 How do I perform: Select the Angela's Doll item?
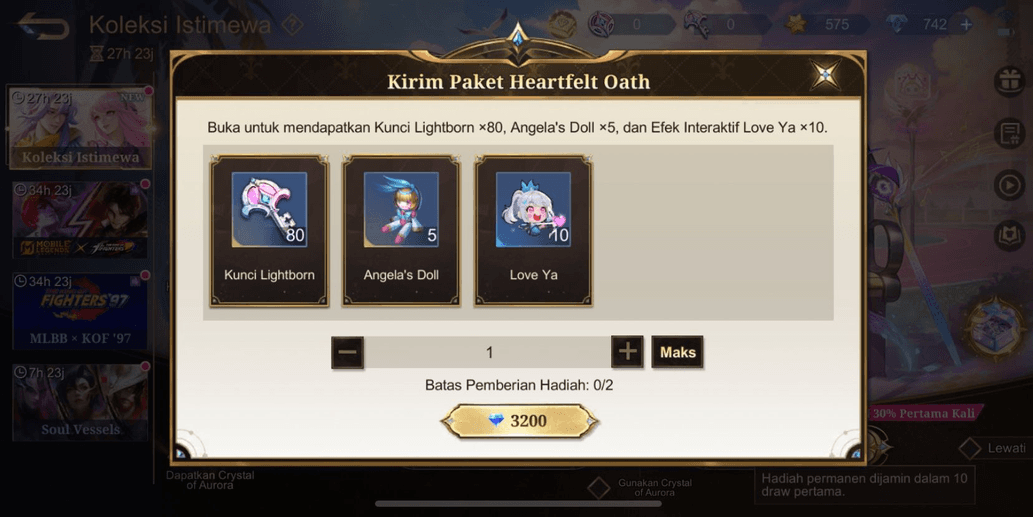(401, 231)
